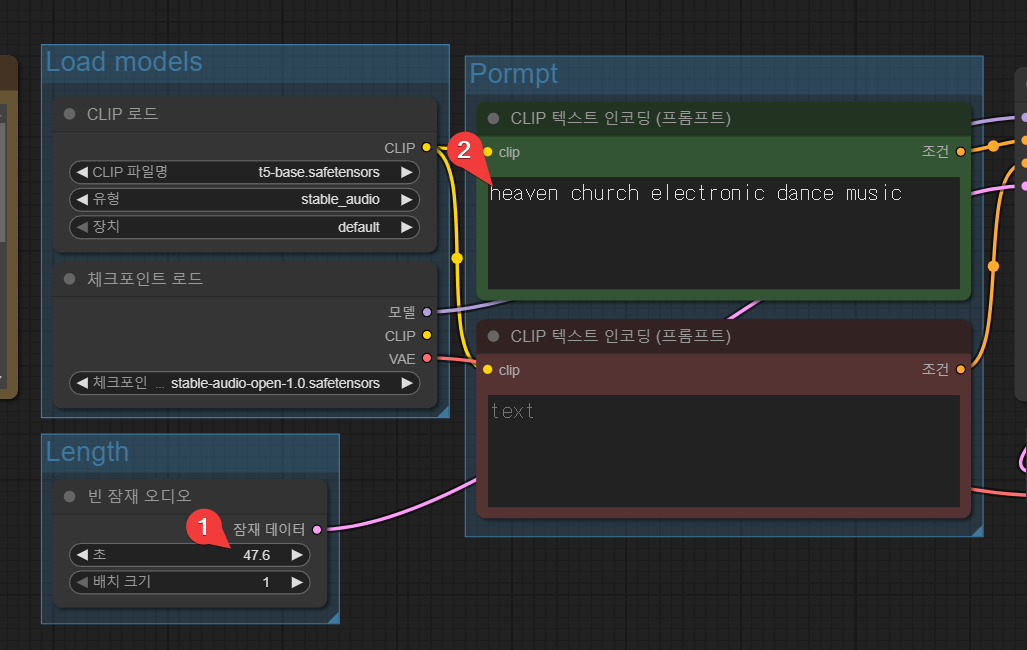
Task: Click the clip input port on the red node
Action: pyautogui.click(x=487, y=370)
